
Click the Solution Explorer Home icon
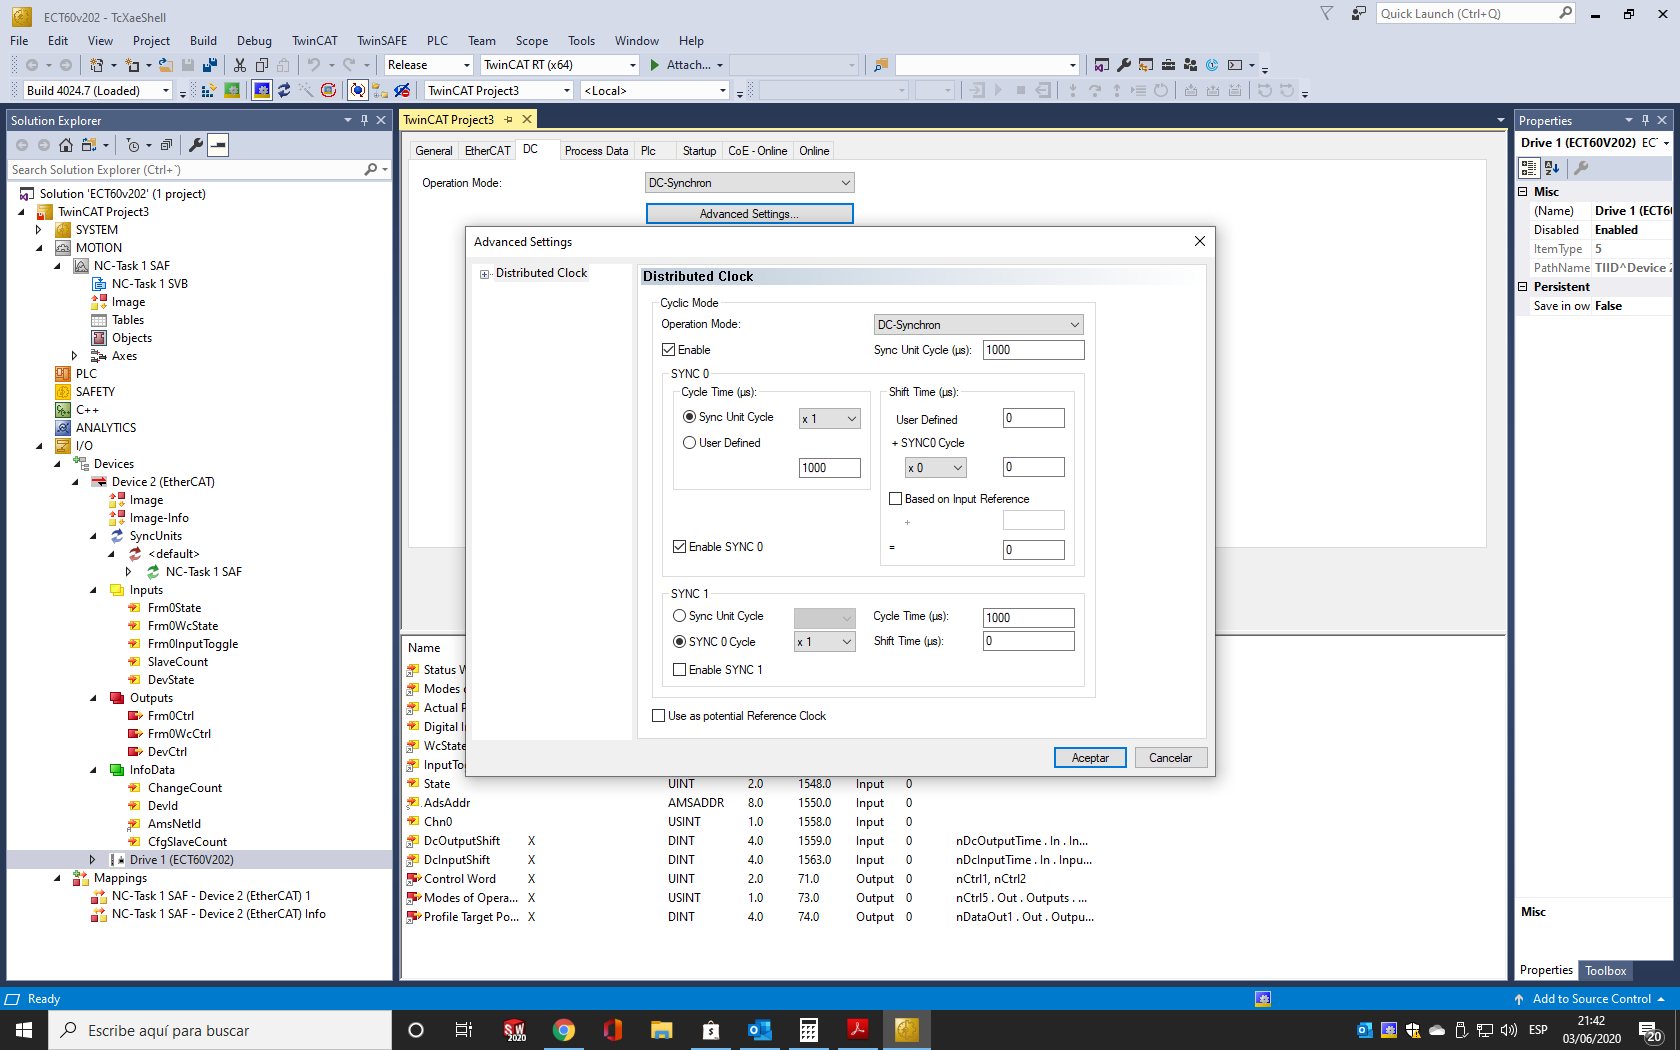click(66, 145)
